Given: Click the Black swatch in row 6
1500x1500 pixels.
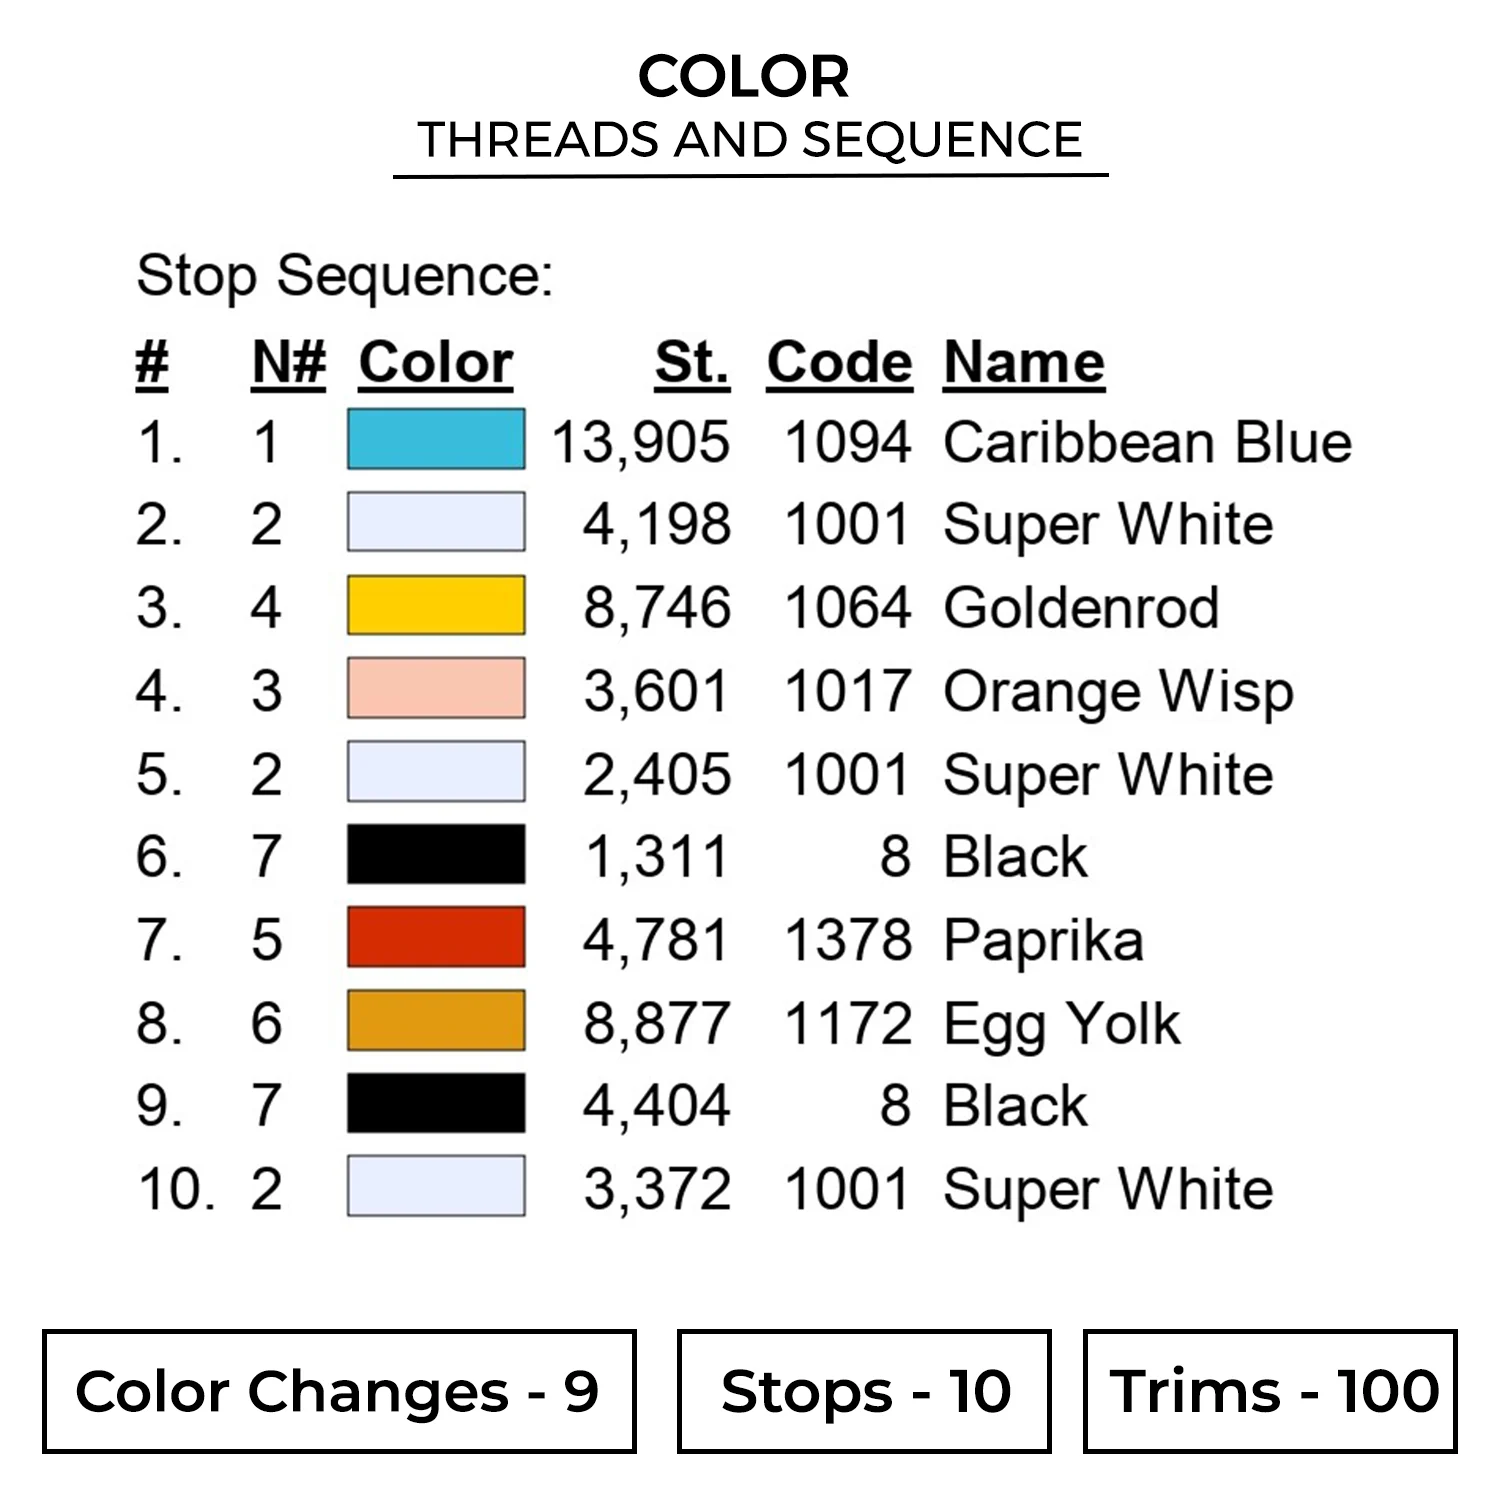Looking at the screenshot, I should [436, 855].
